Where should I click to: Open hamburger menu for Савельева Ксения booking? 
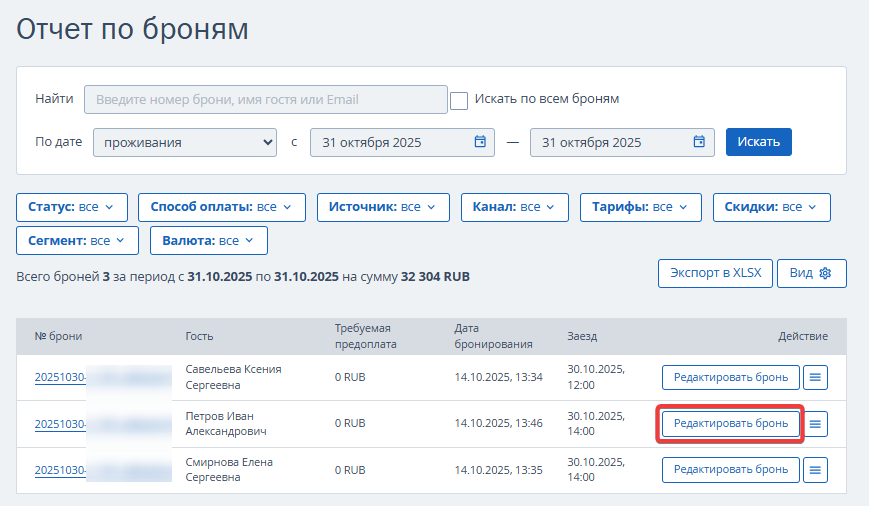tap(815, 377)
